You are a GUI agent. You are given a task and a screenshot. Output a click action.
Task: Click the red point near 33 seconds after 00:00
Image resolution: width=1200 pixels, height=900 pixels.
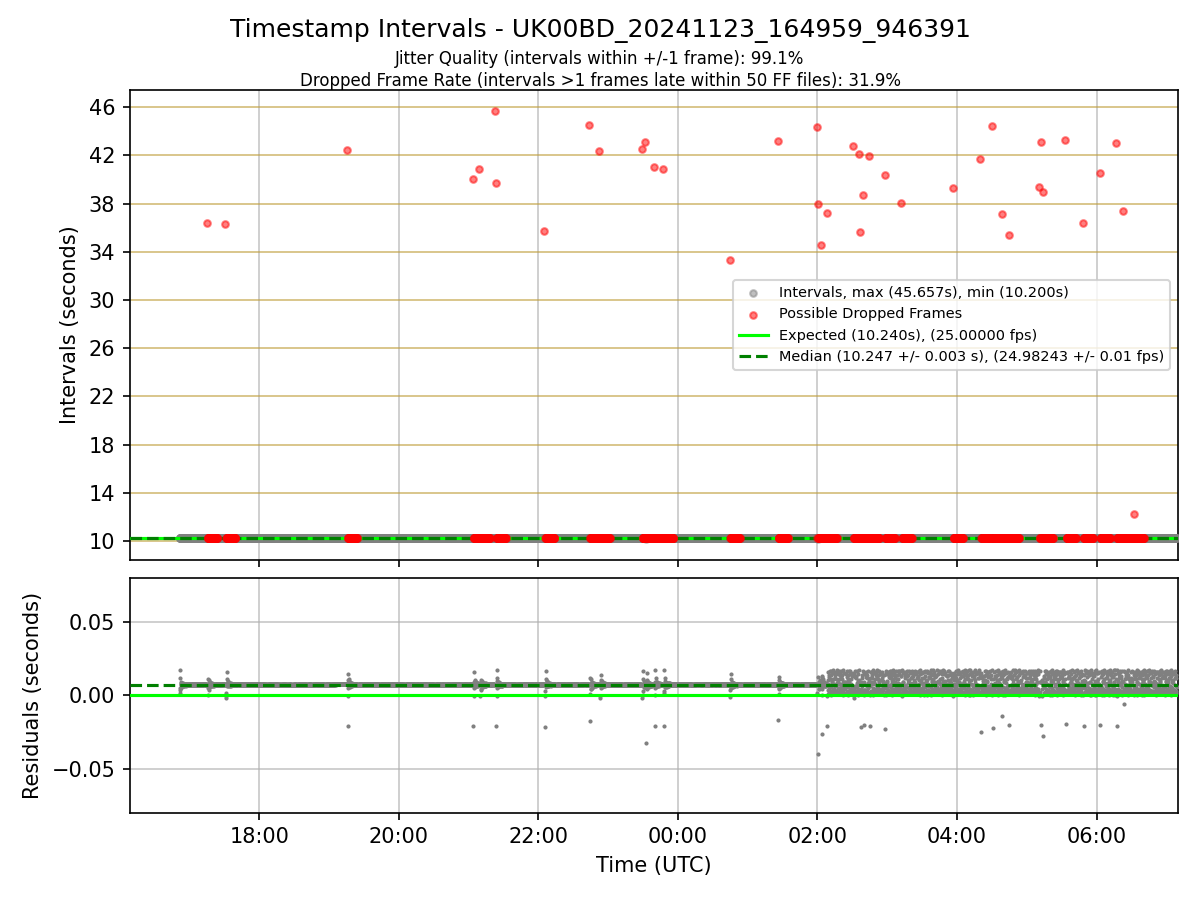point(730,260)
